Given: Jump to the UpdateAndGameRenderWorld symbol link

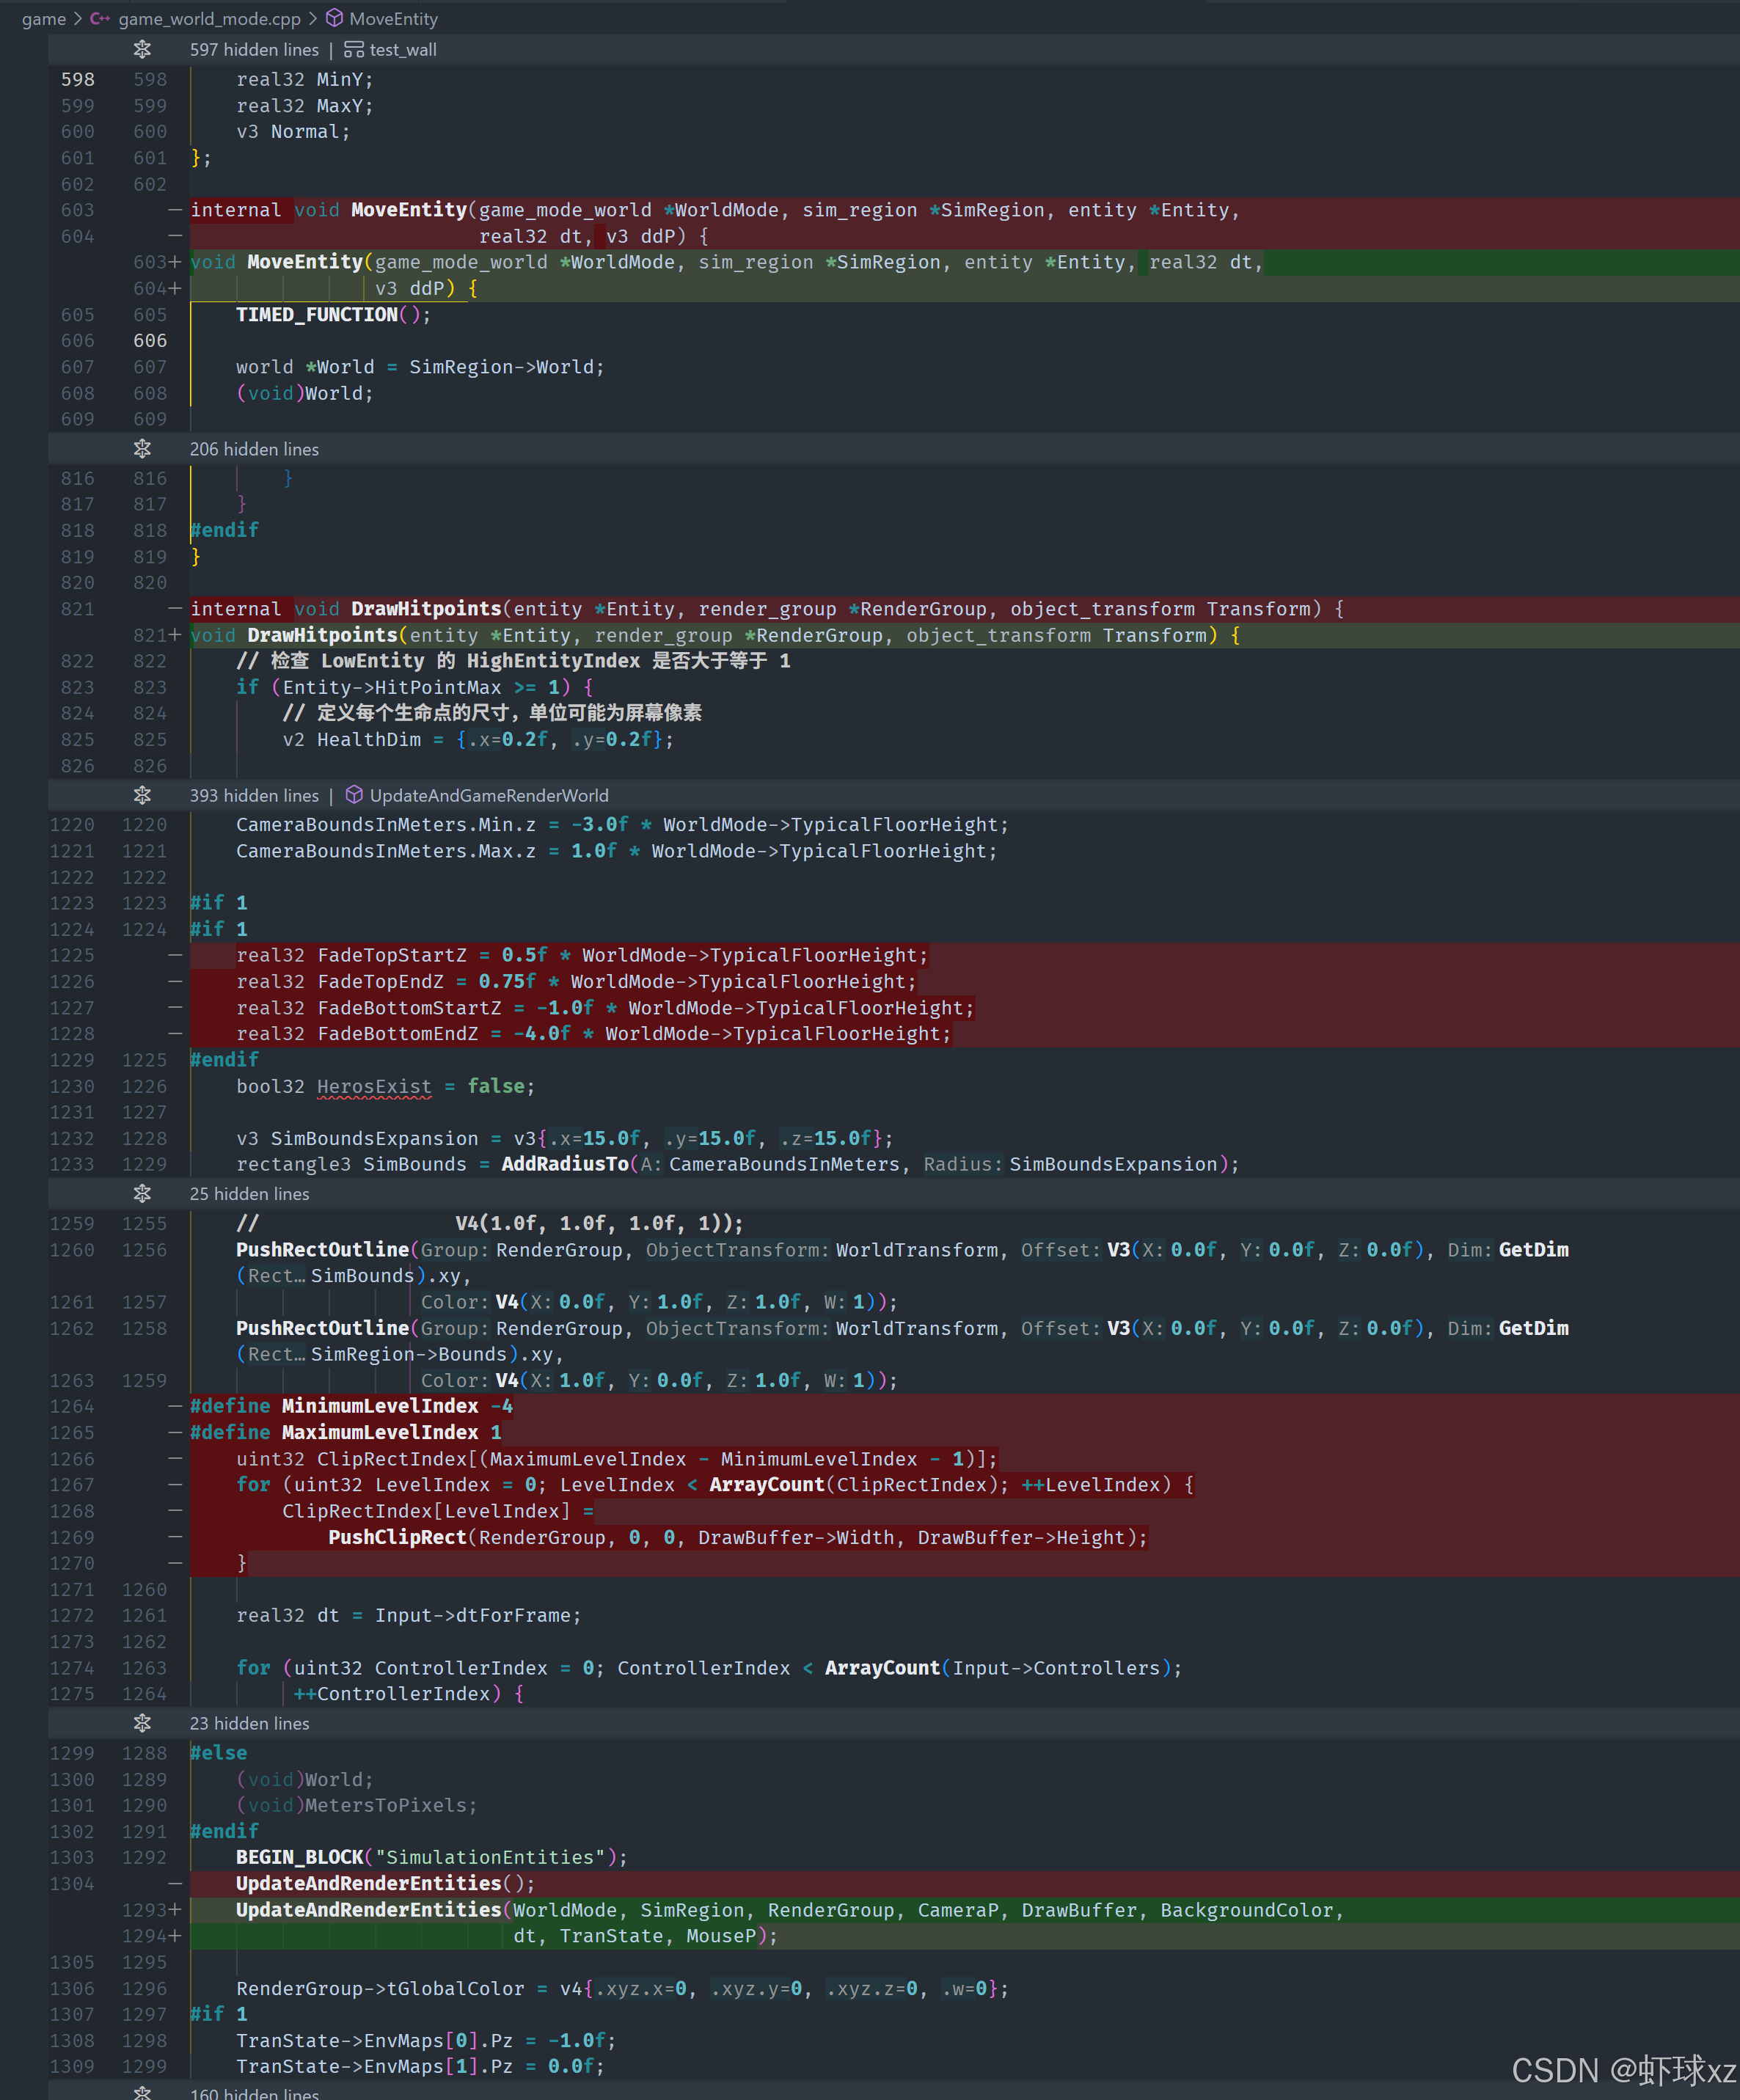Looking at the screenshot, I should (488, 795).
